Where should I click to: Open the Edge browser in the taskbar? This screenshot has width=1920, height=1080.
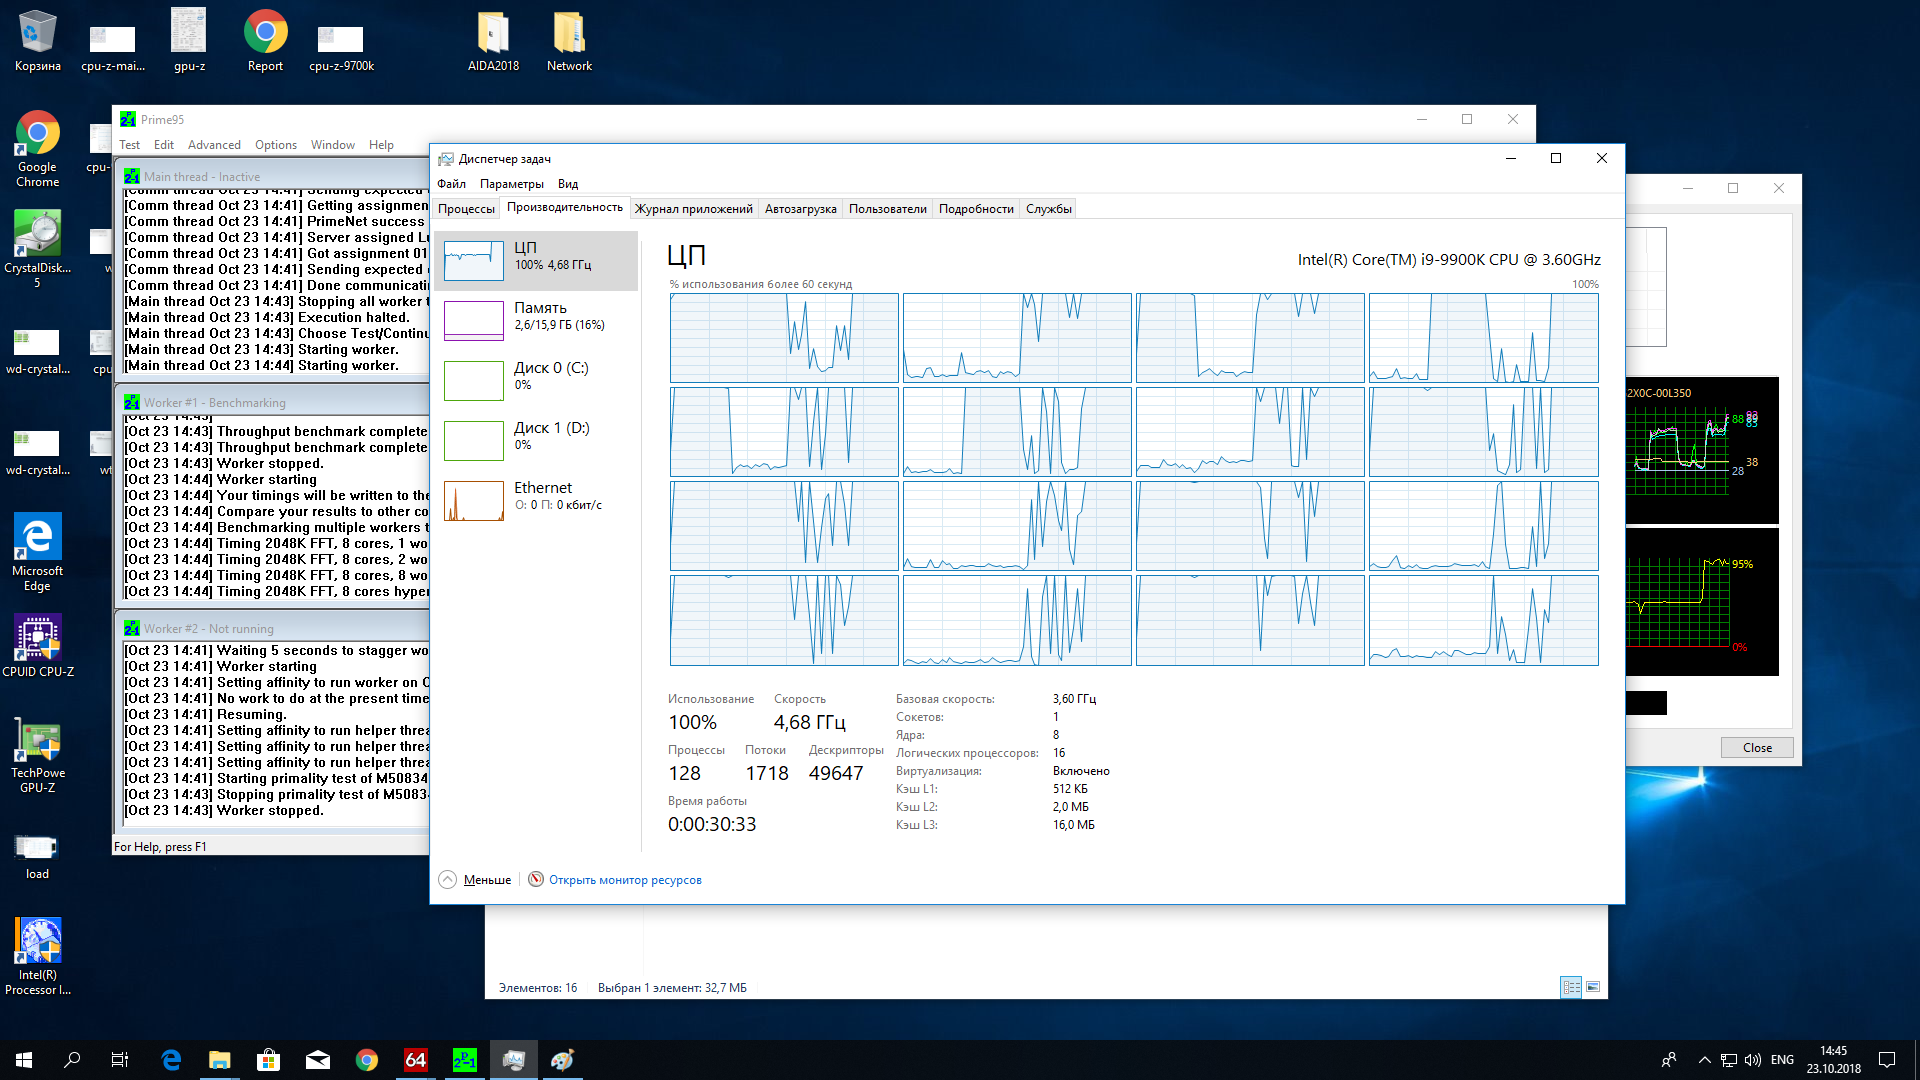(171, 1060)
